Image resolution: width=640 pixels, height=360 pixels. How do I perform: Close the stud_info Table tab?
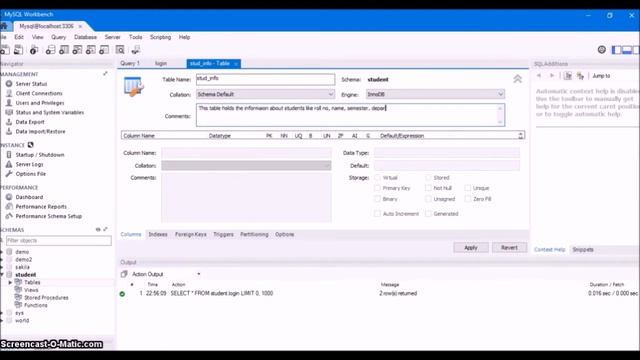tap(236, 64)
